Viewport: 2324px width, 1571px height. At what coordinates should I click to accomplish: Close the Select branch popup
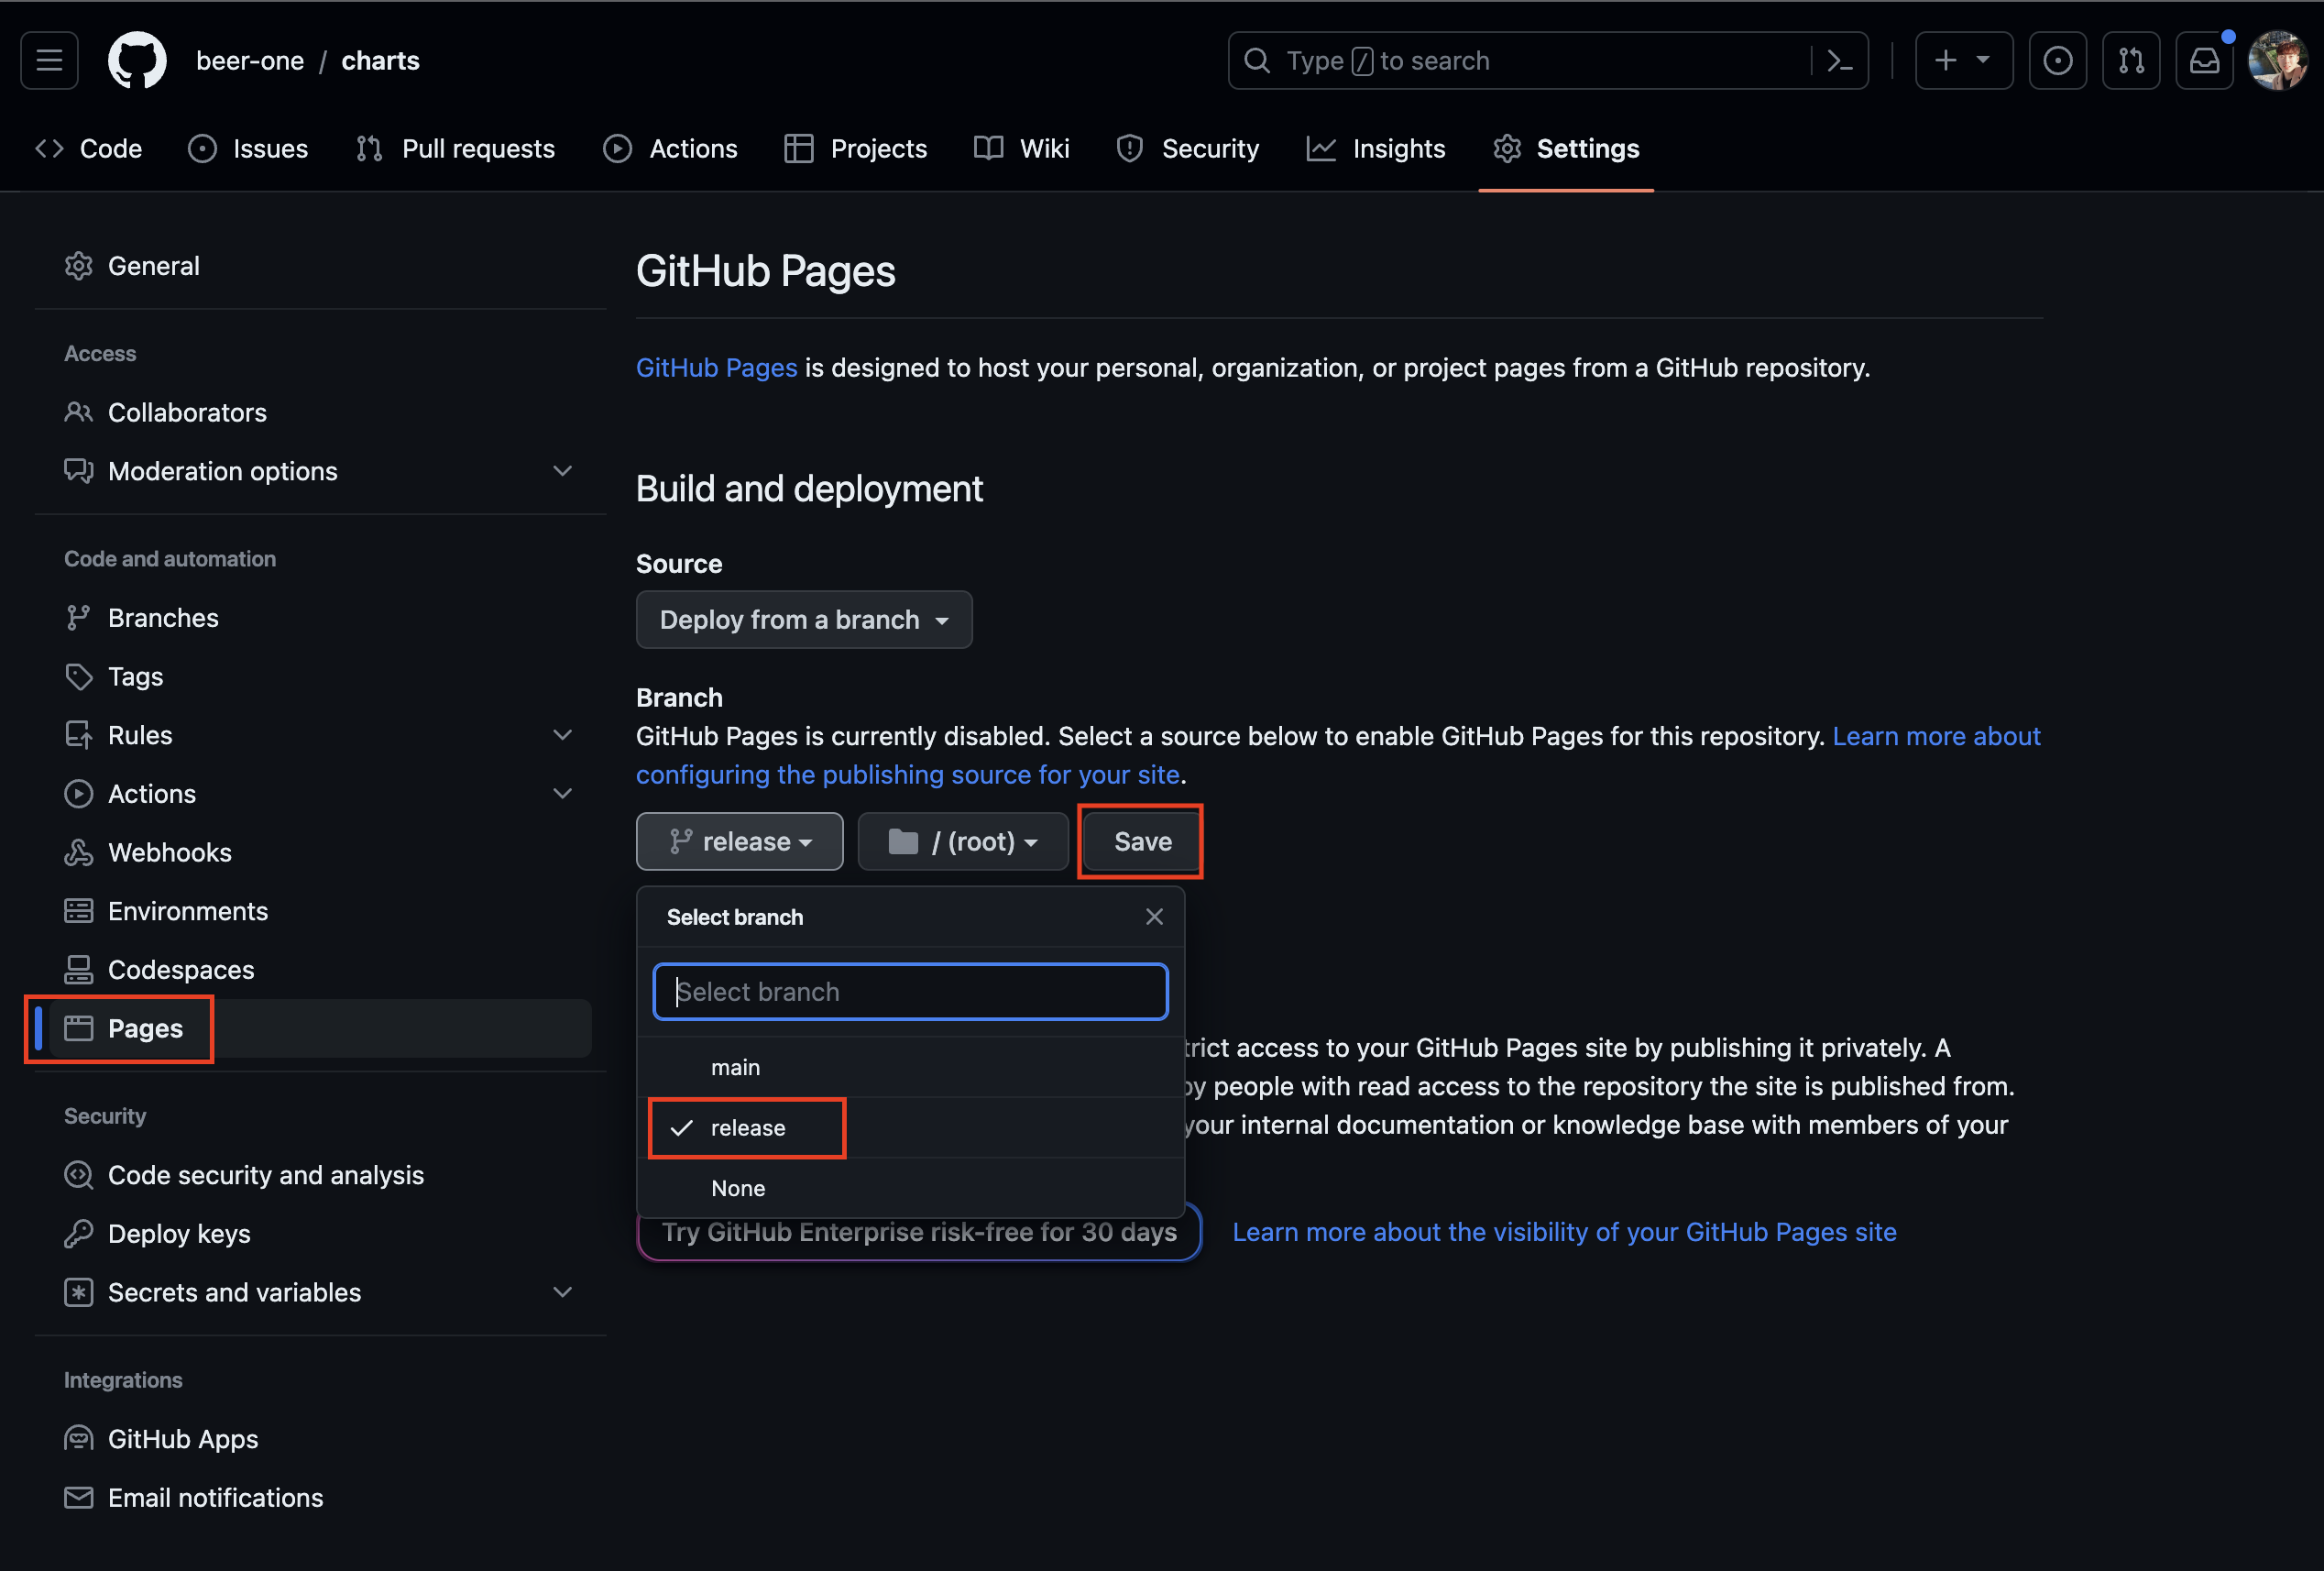click(1154, 917)
